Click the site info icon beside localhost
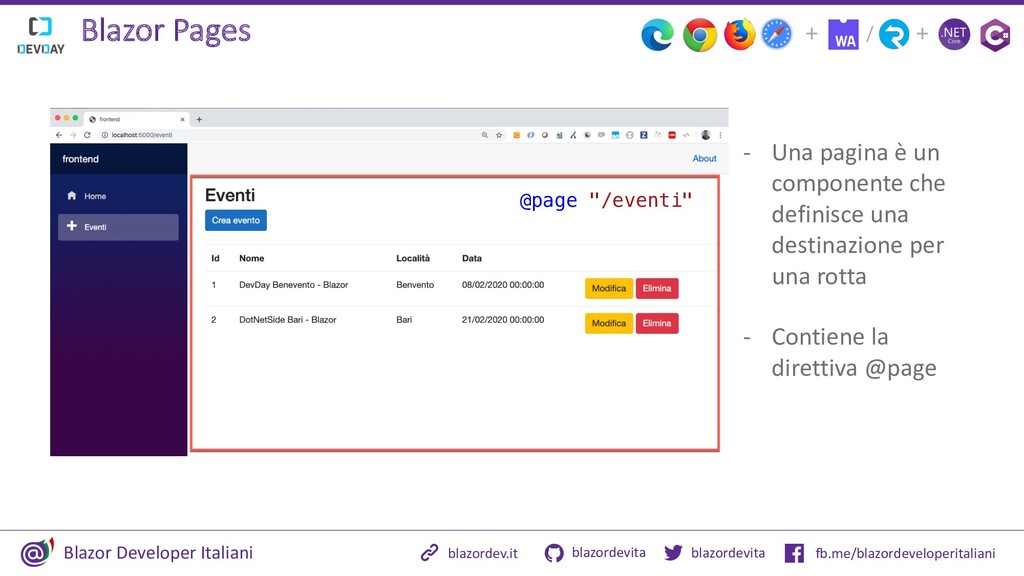Screen dimensions: 1024x576 104,135
